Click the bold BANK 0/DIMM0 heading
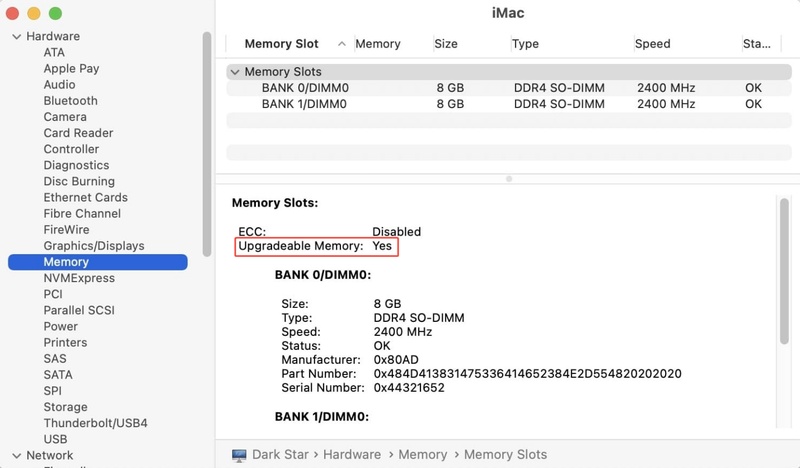This screenshot has height=468, width=800. coord(323,275)
